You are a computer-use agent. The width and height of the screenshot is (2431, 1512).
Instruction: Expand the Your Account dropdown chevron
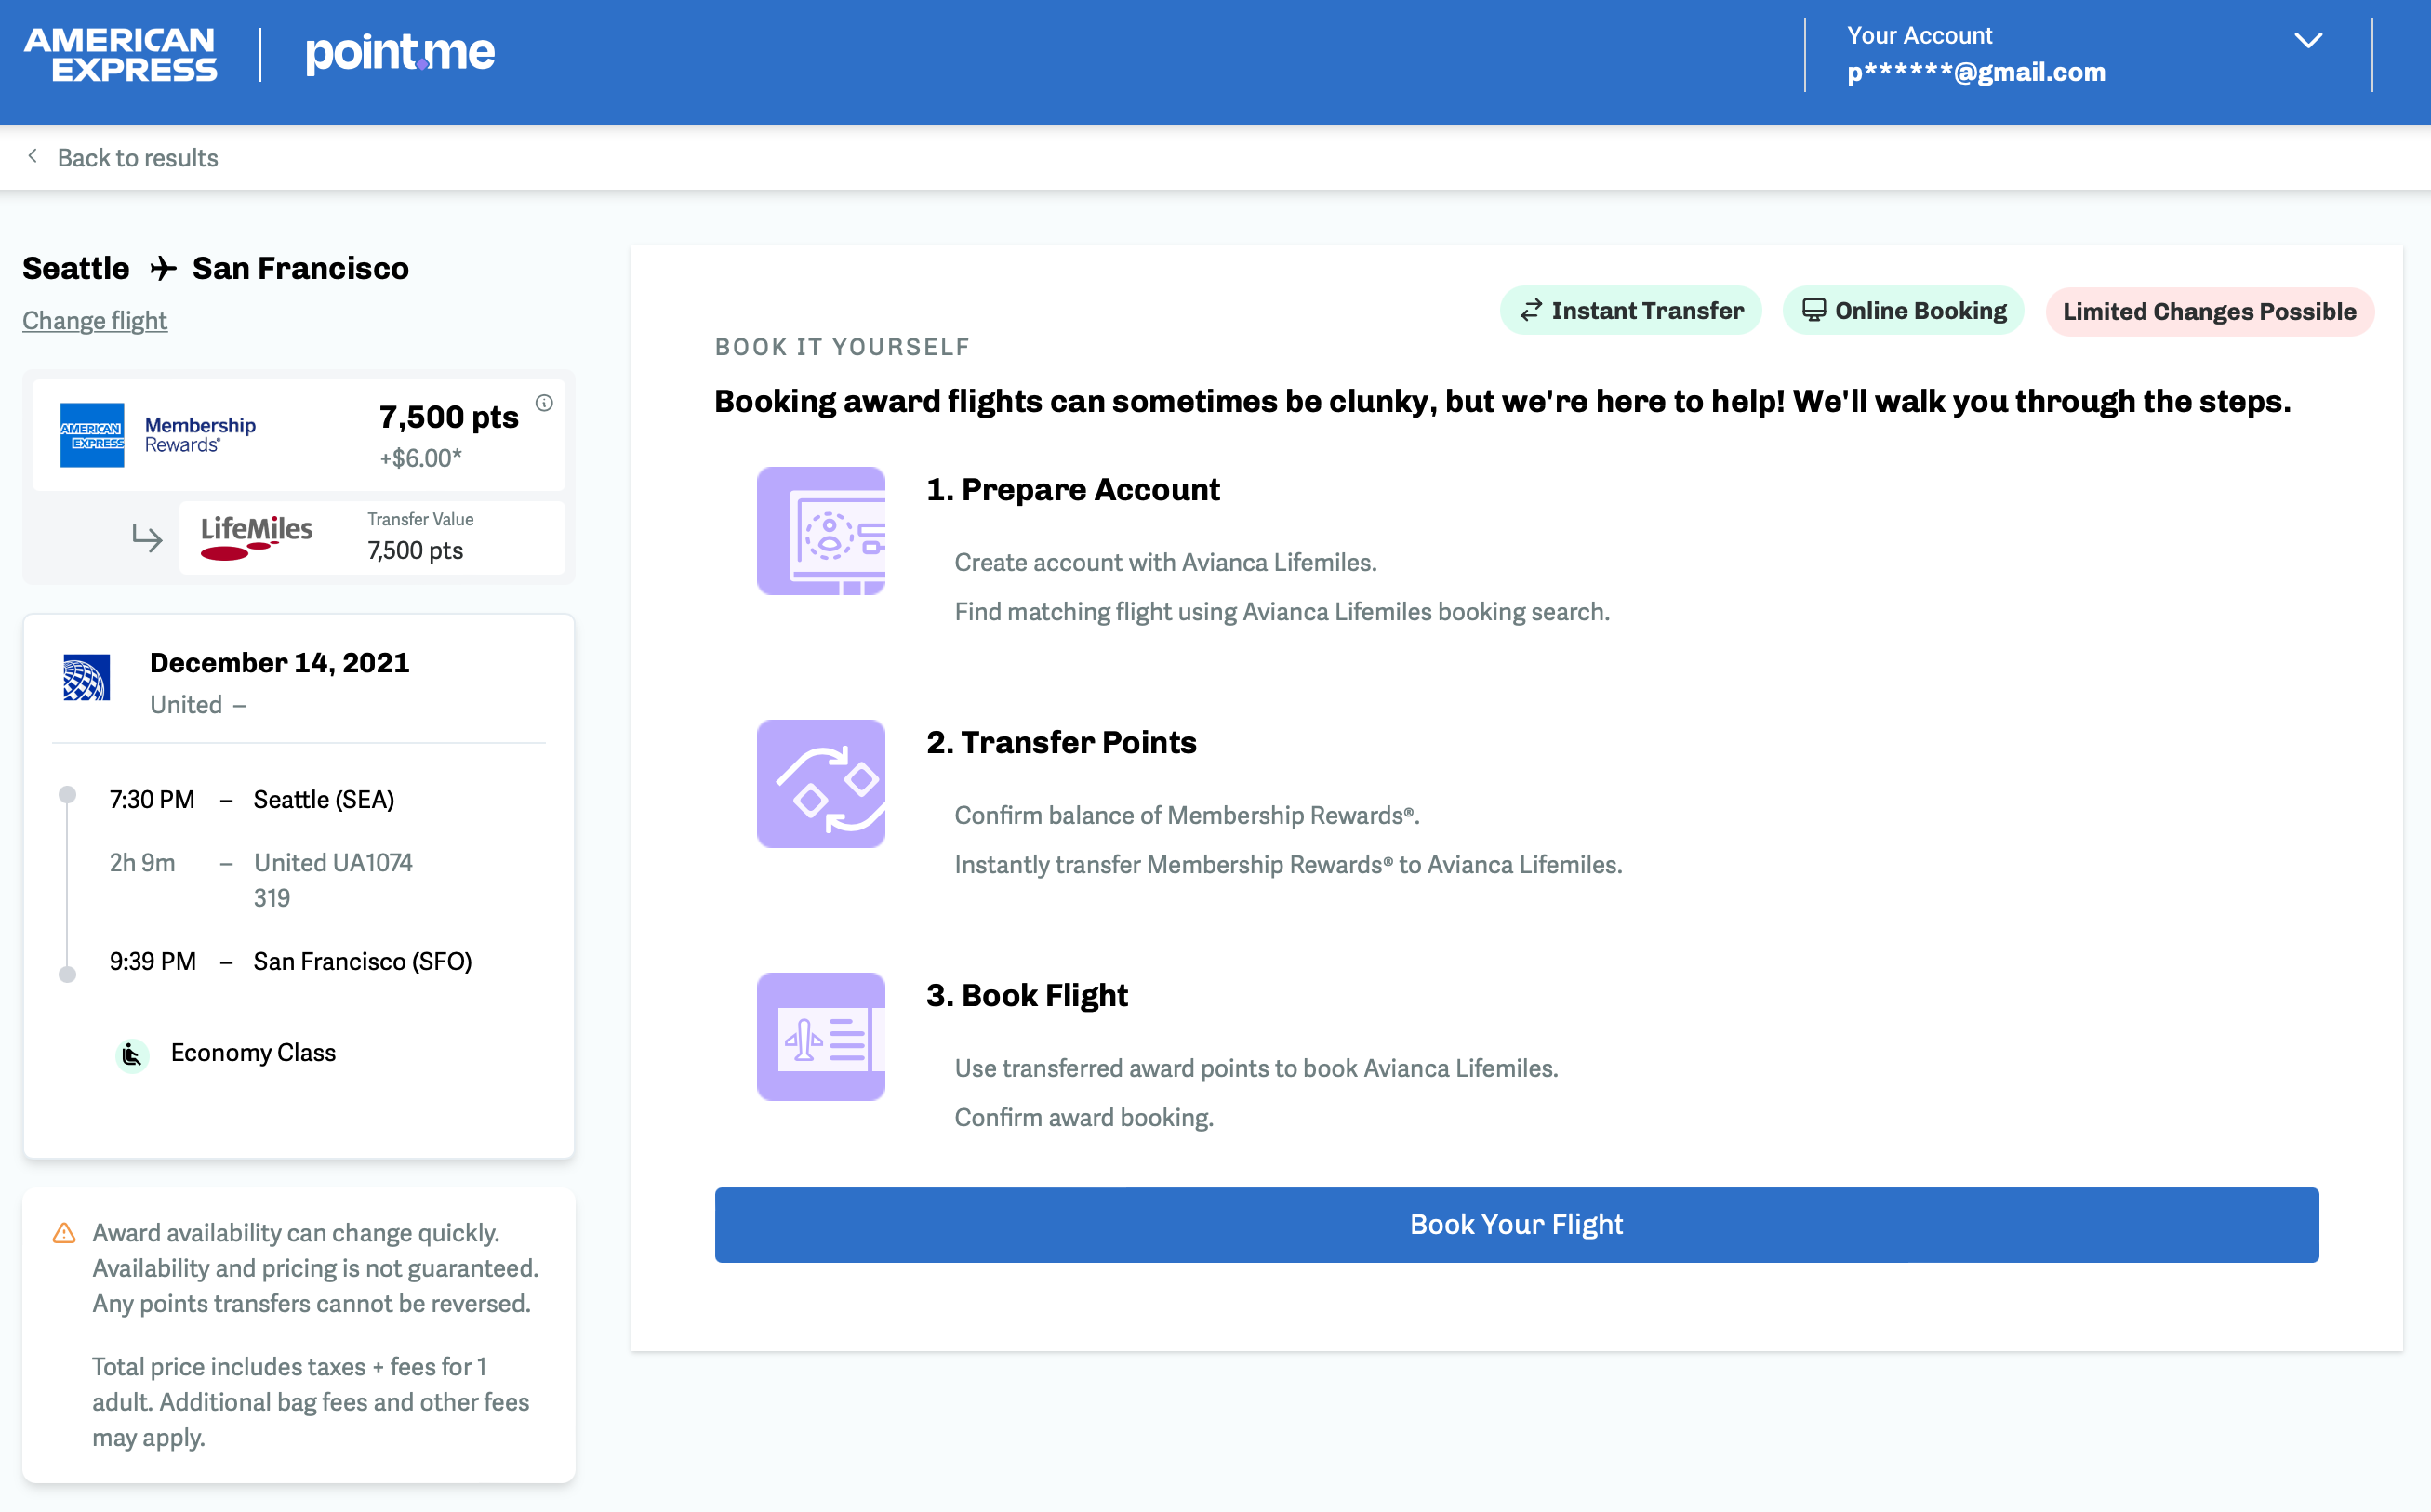(x=2308, y=41)
